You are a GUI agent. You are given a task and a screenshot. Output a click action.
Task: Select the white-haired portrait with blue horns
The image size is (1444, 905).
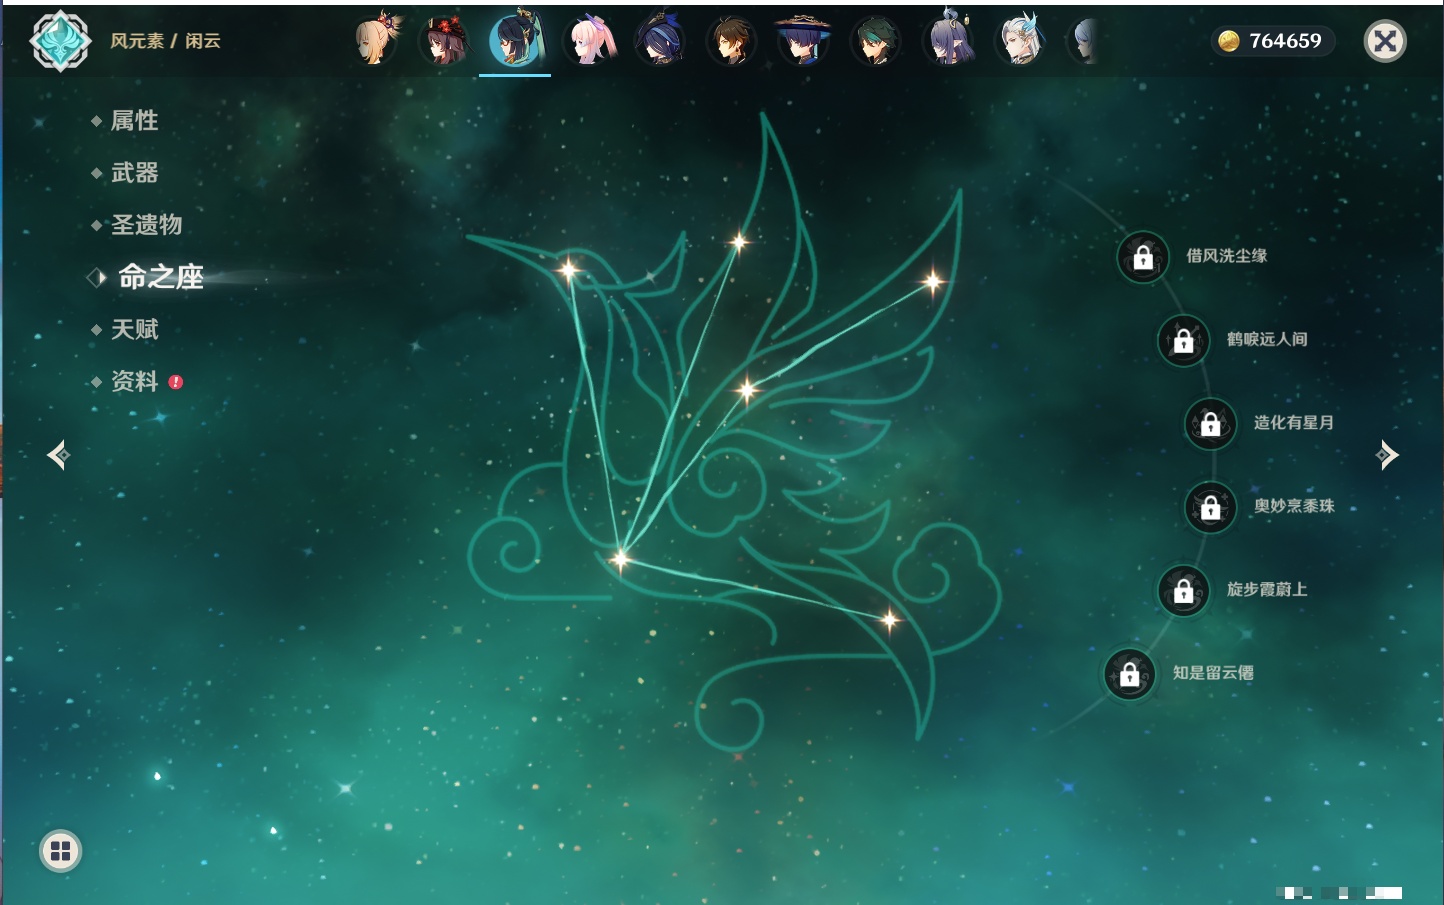pos(1020,41)
